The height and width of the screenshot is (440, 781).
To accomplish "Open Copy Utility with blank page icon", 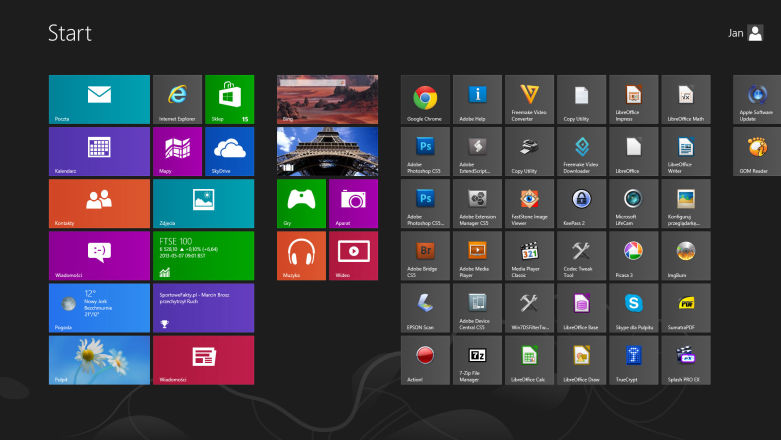I will tap(581, 99).
